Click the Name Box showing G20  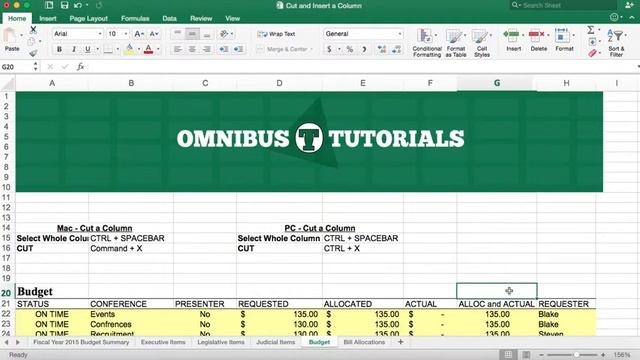coord(16,67)
